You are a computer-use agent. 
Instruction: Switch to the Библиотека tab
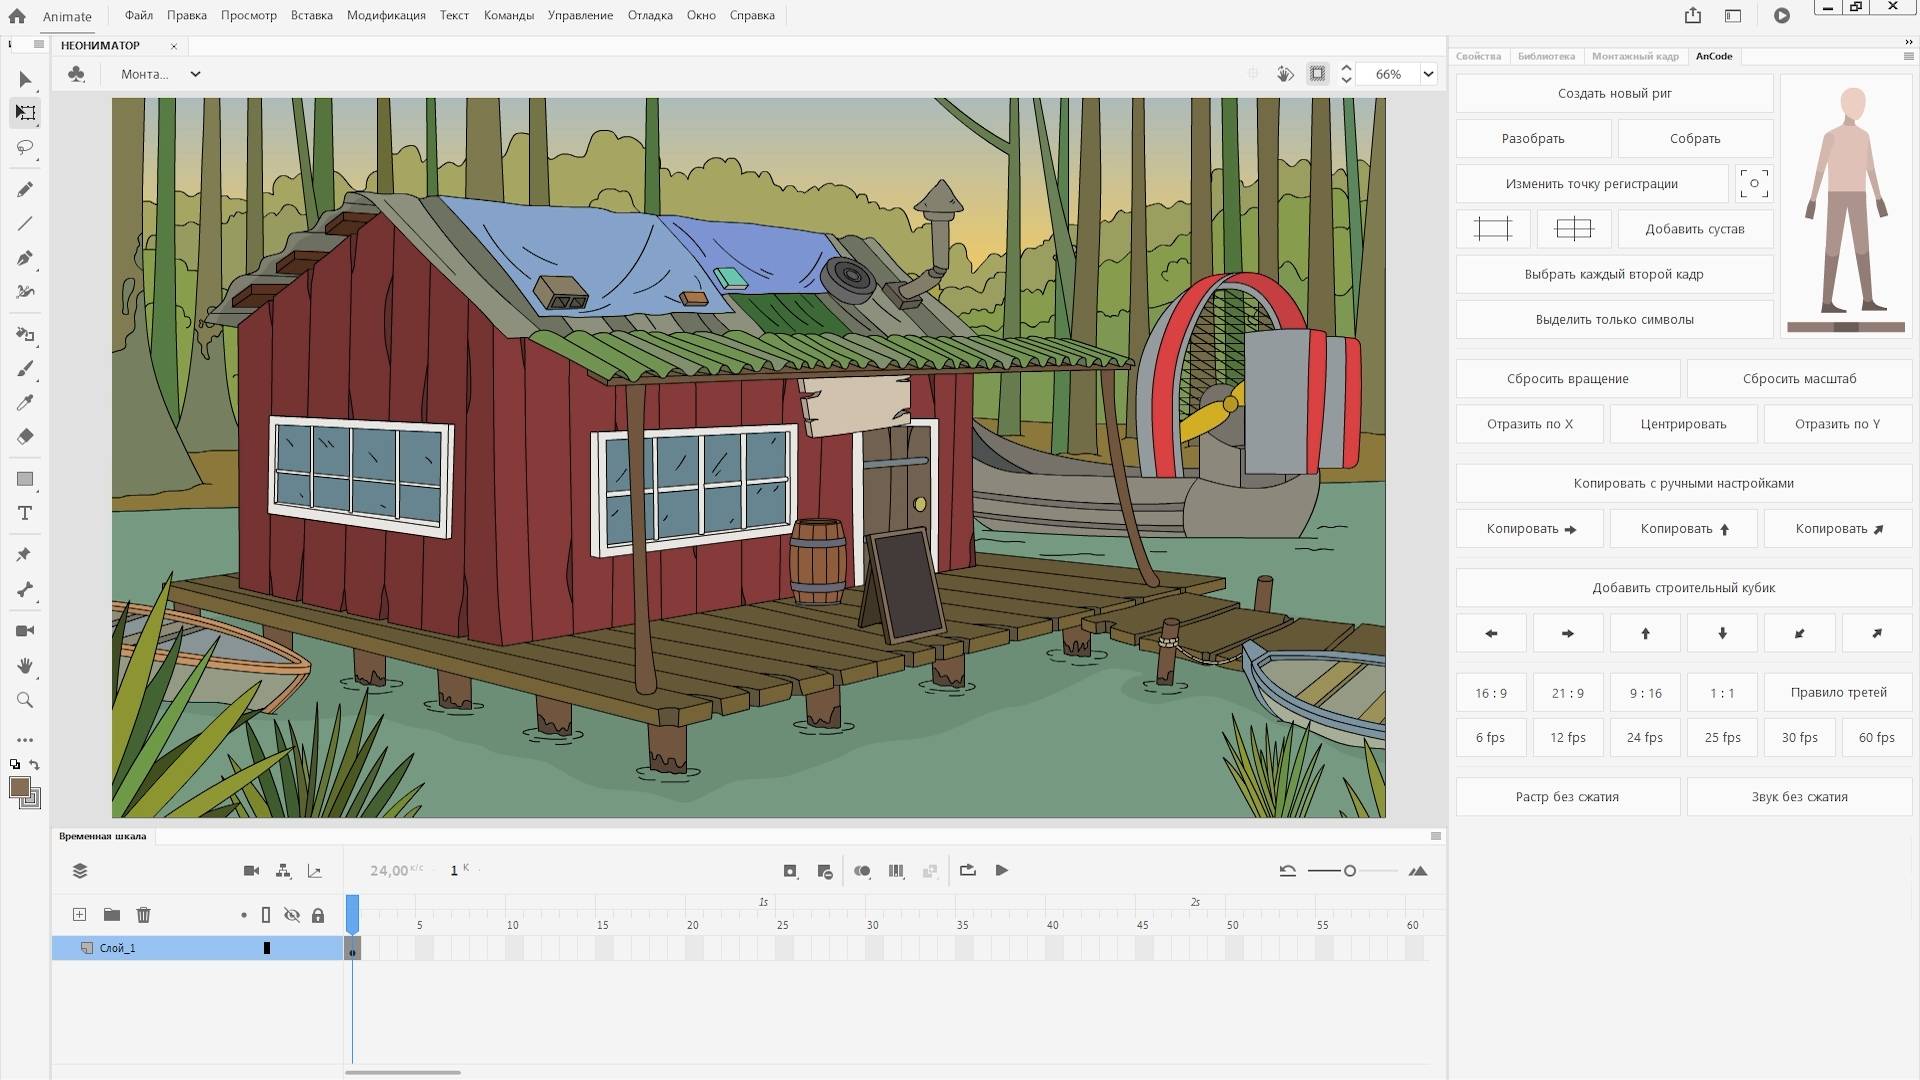point(1545,56)
